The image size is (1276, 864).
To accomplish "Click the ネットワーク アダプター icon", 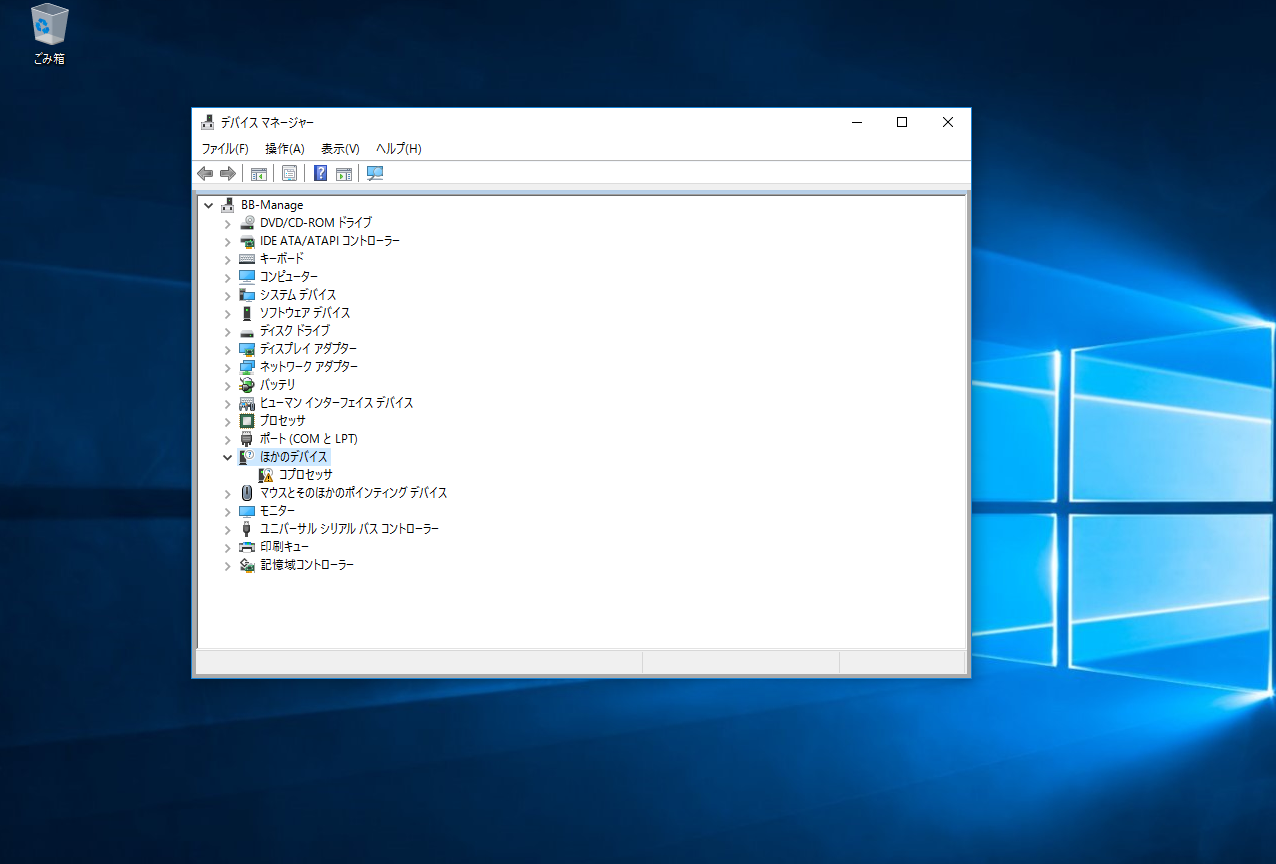I will tap(247, 367).
